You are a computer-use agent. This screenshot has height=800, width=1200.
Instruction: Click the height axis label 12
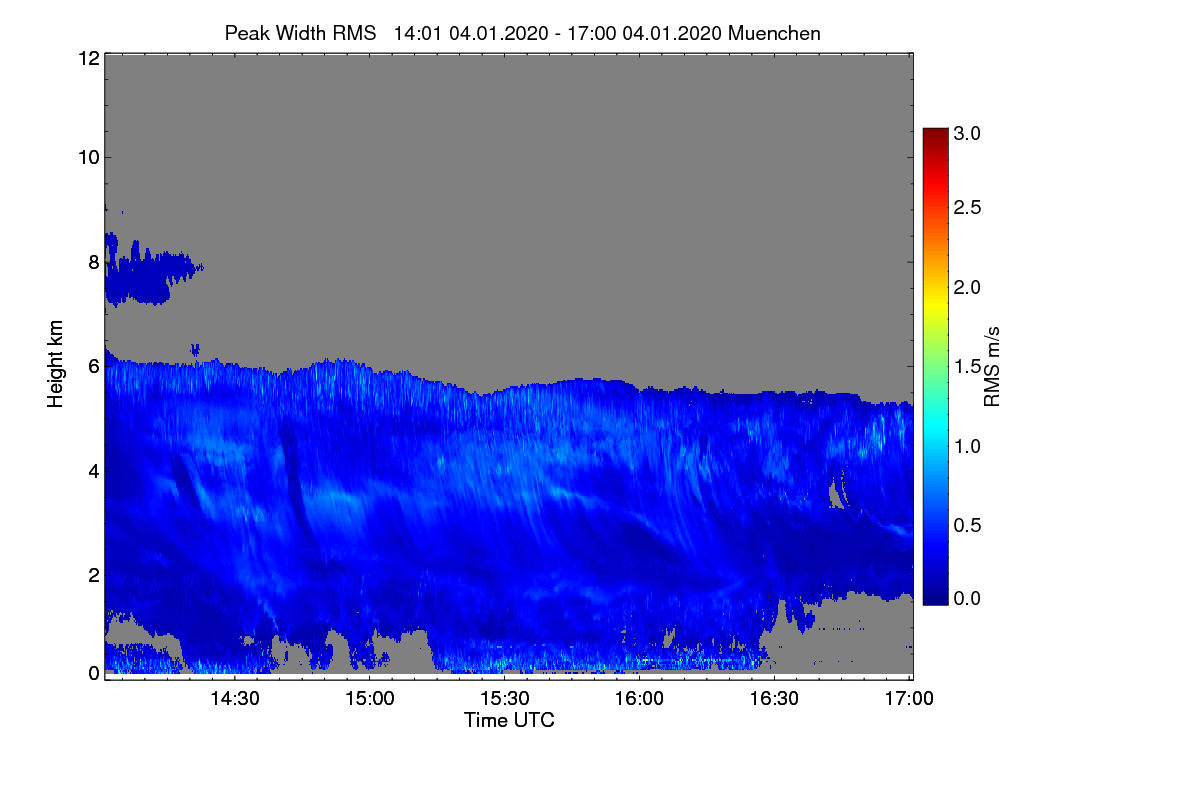click(88, 58)
